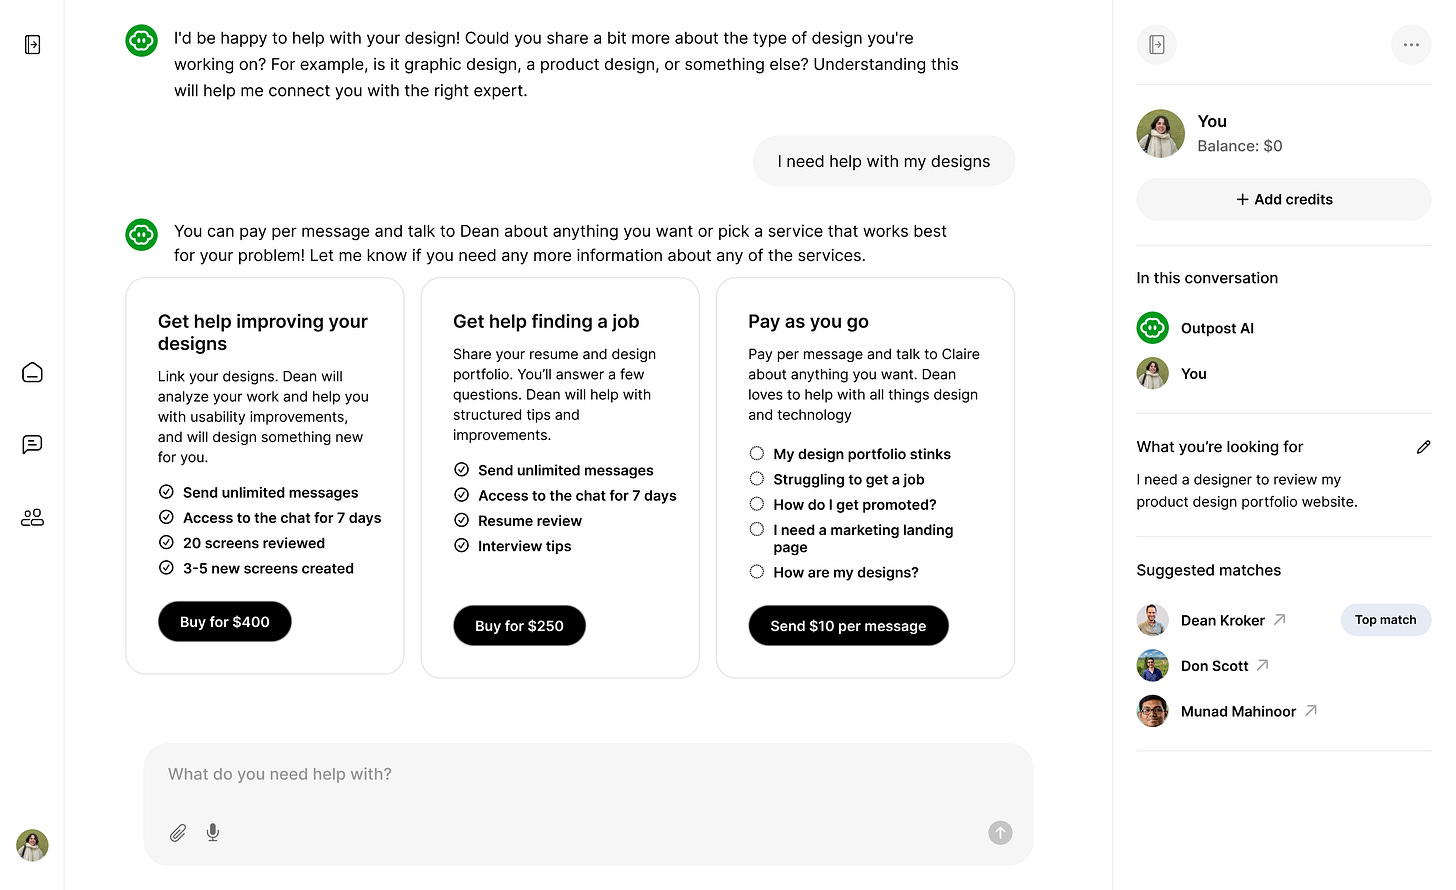Toggle the left sidebar with the top-left icon
This screenshot has width=1456, height=890.
pos(32,45)
